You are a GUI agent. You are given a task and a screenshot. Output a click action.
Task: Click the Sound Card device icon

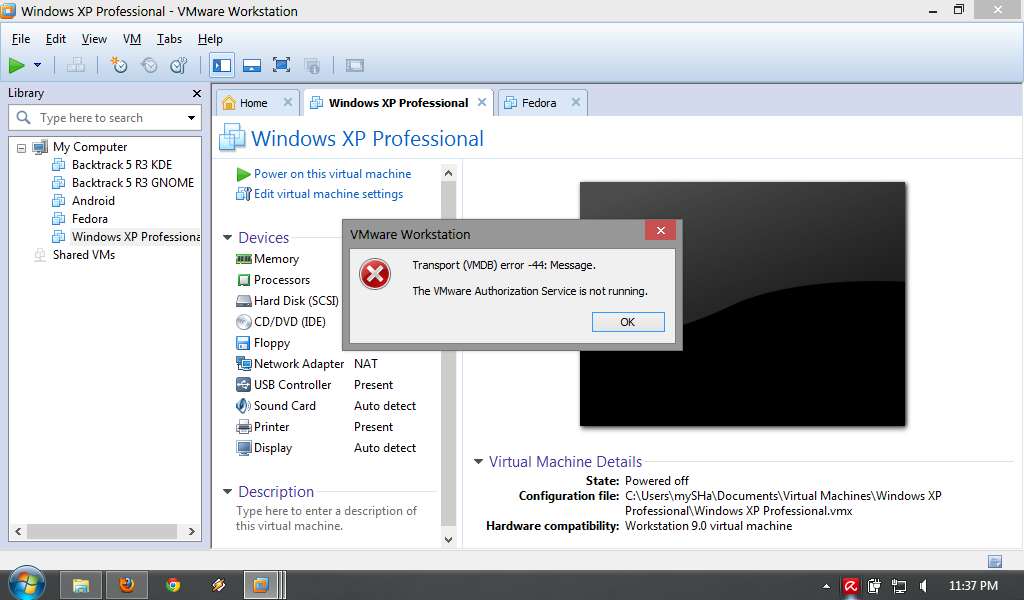point(243,406)
